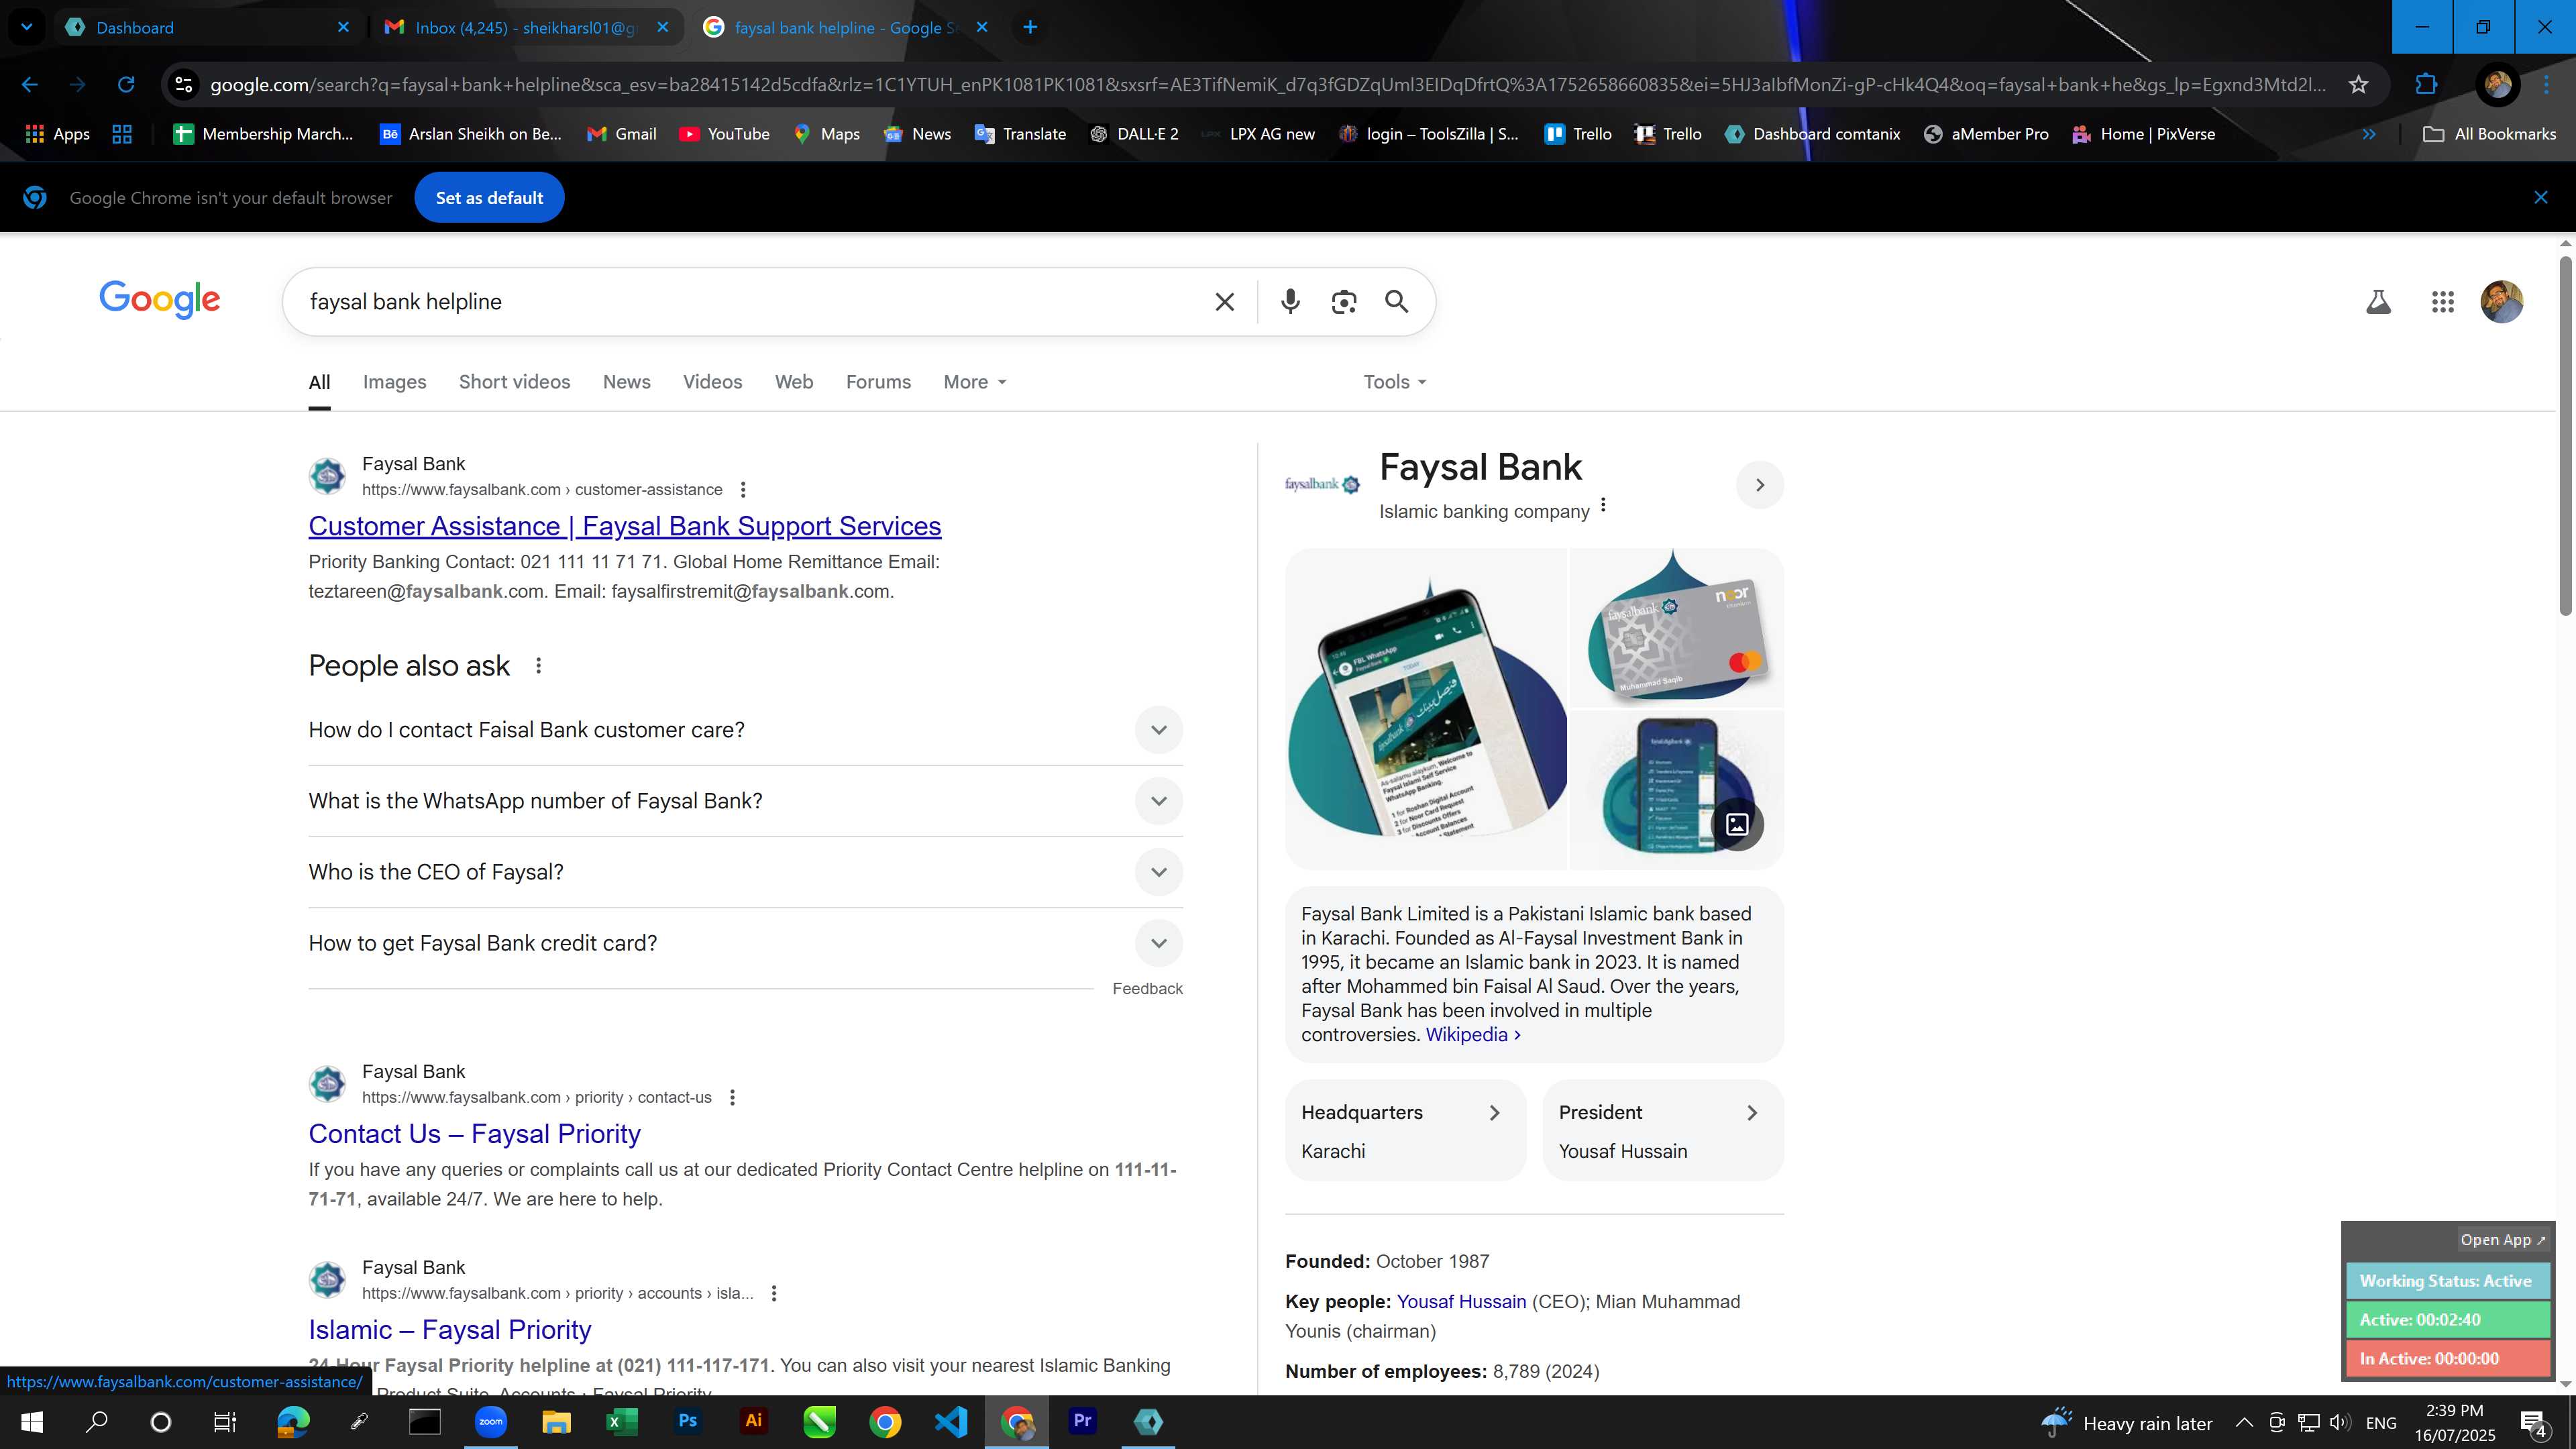Viewport: 2576px width, 1449px height.
Task: Open the tab search dropdown arrow
Action: 27,28
